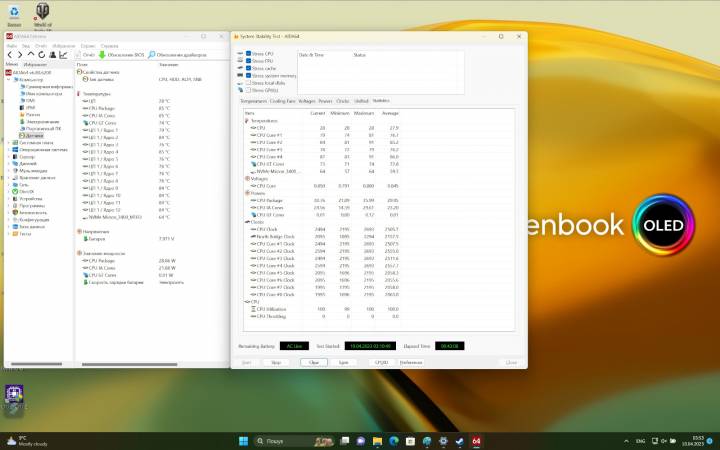Click the sensor list horizontal scrollbar in AIDA64

tap(129, 365)
